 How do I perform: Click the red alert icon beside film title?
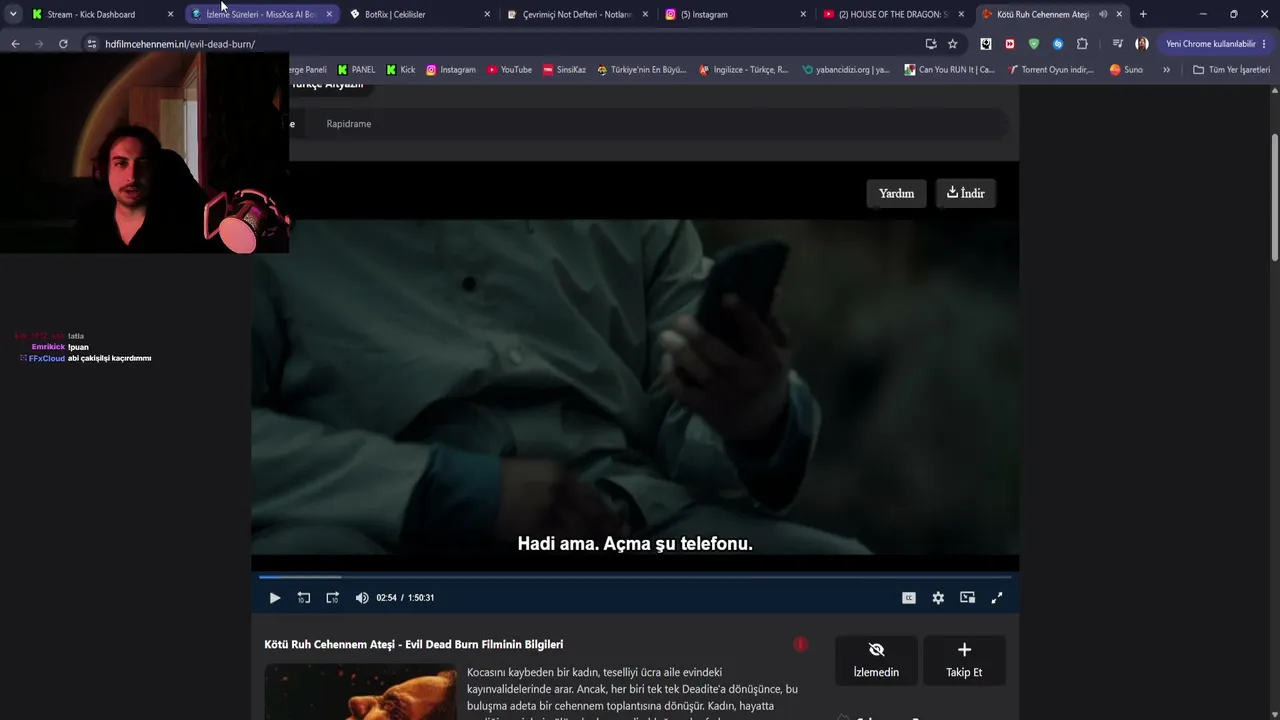pos(800,645)
